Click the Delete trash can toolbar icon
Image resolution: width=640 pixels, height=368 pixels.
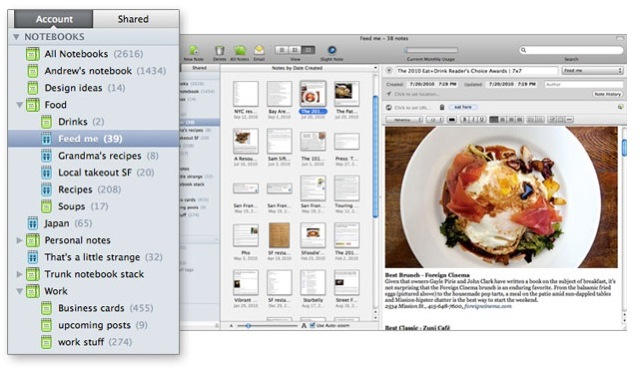[x=220, y=51]
